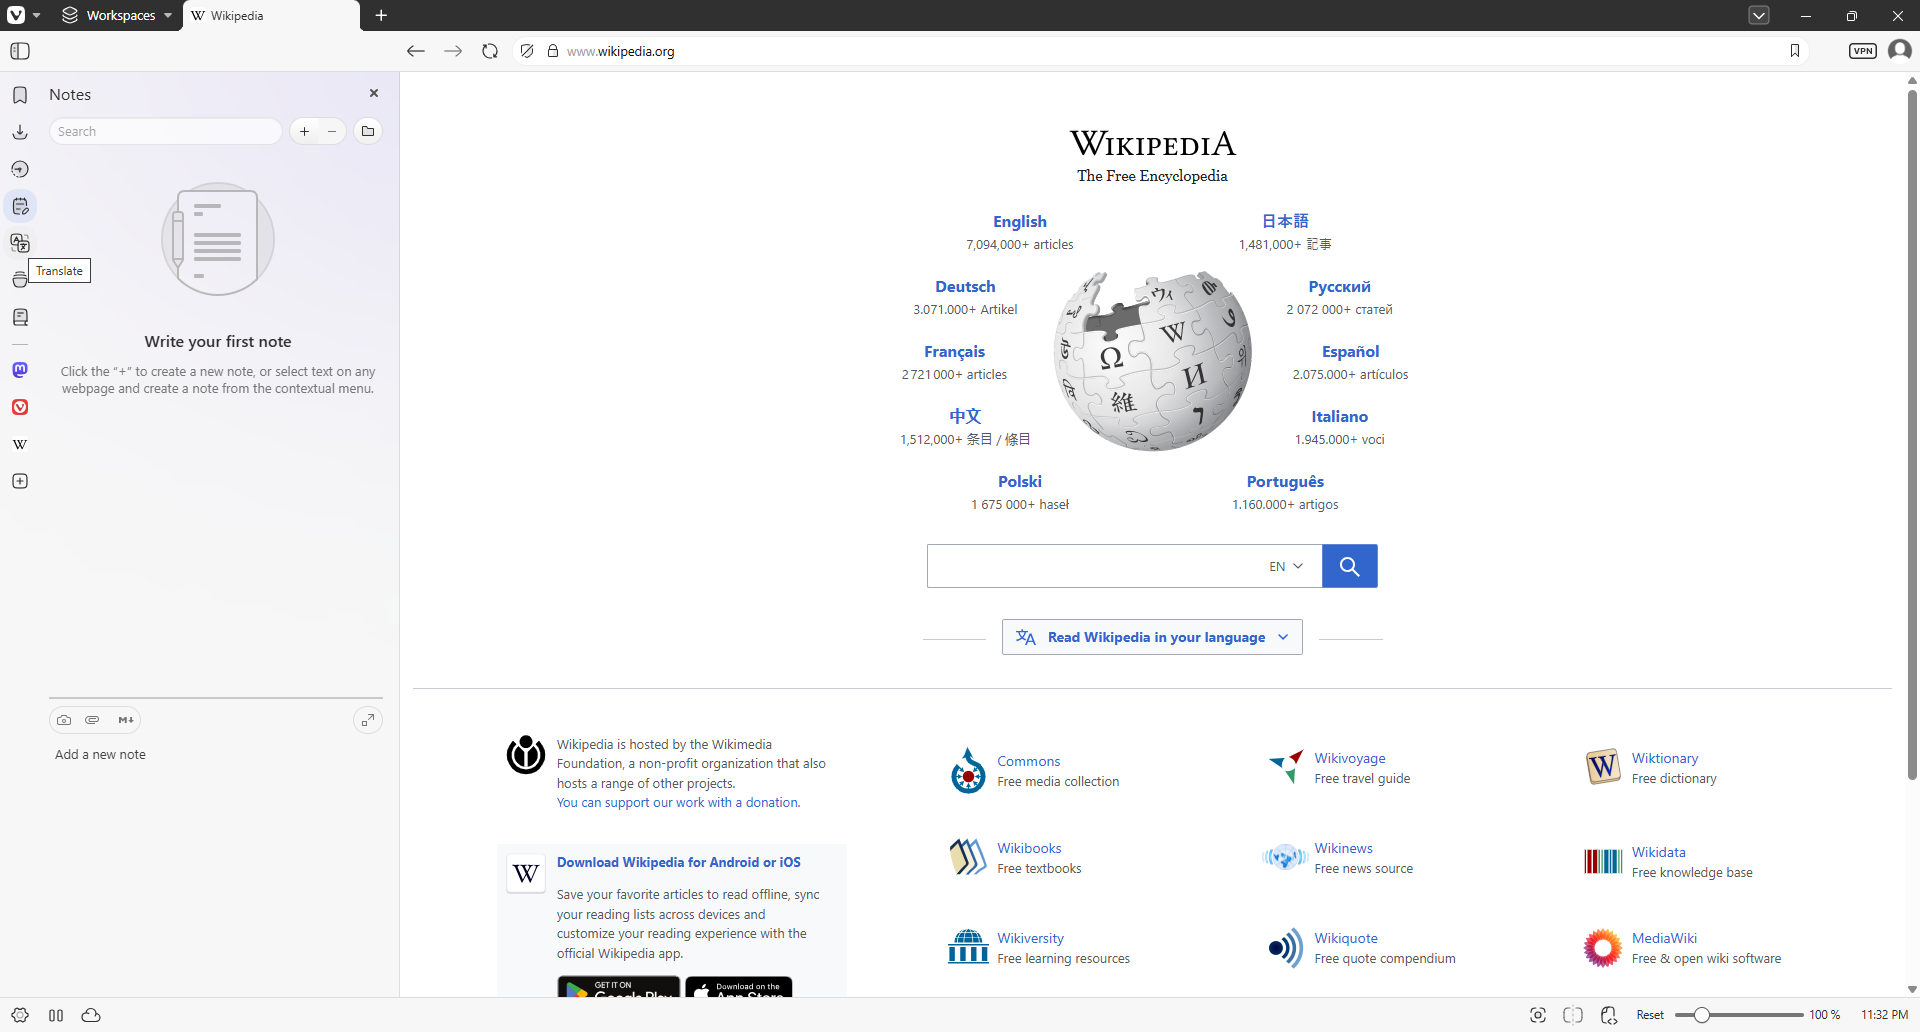Open Español Wikipedia
1920x1032 pixels.
[x=1350, y=351]
